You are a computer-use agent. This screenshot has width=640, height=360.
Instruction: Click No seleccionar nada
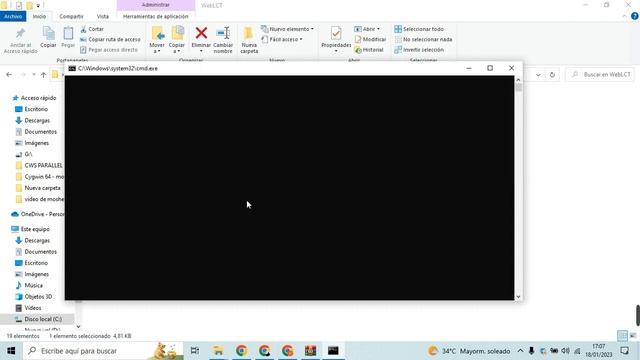[423, 40]
